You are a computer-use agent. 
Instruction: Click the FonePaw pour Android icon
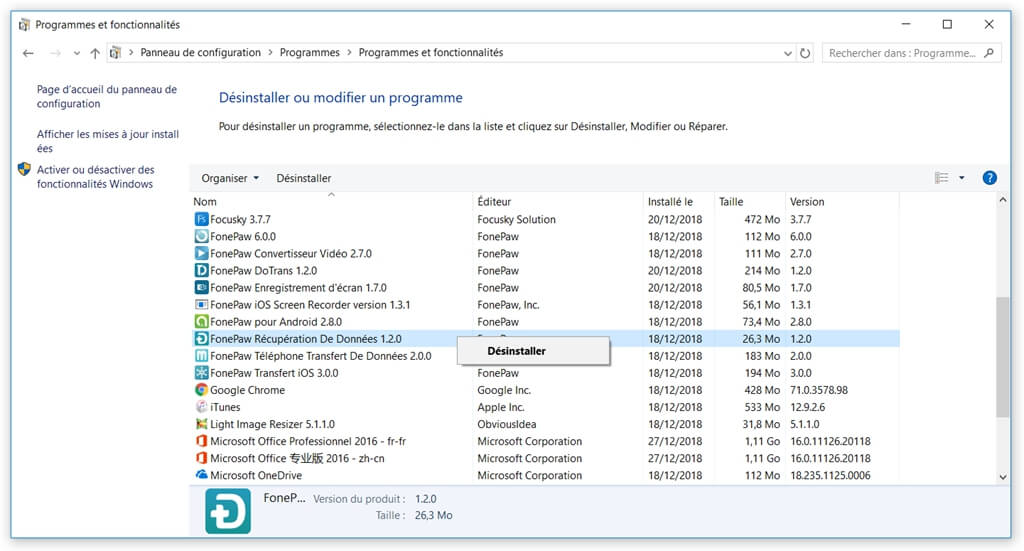click(201, 321)
